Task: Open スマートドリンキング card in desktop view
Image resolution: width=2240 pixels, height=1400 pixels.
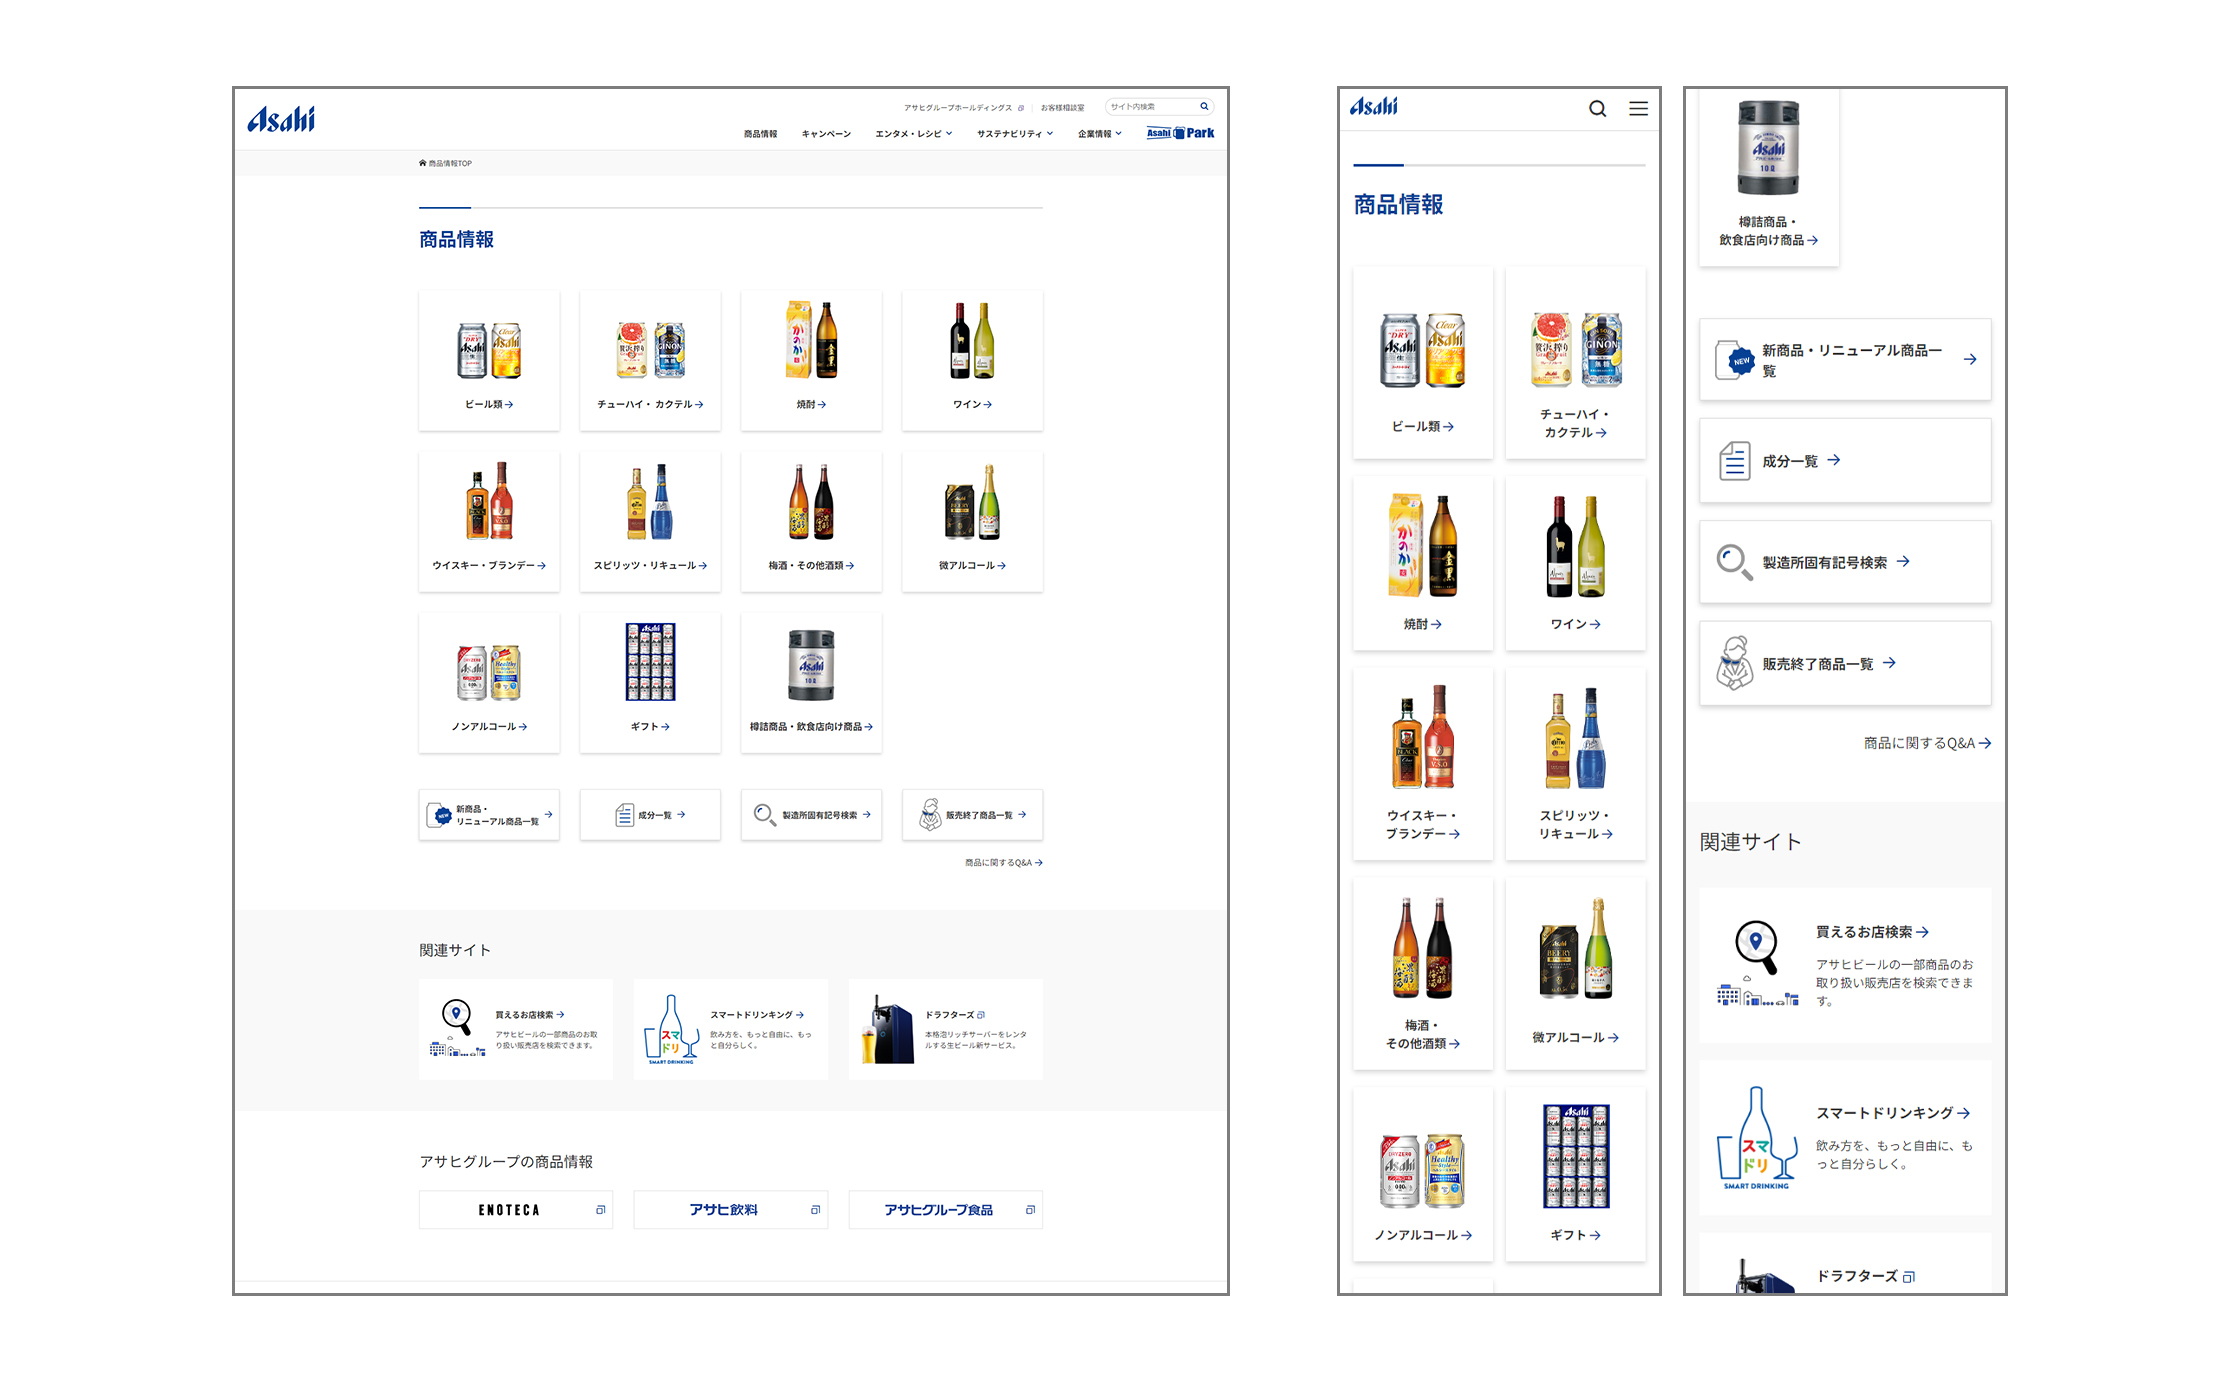Action: pos(731,1029)
